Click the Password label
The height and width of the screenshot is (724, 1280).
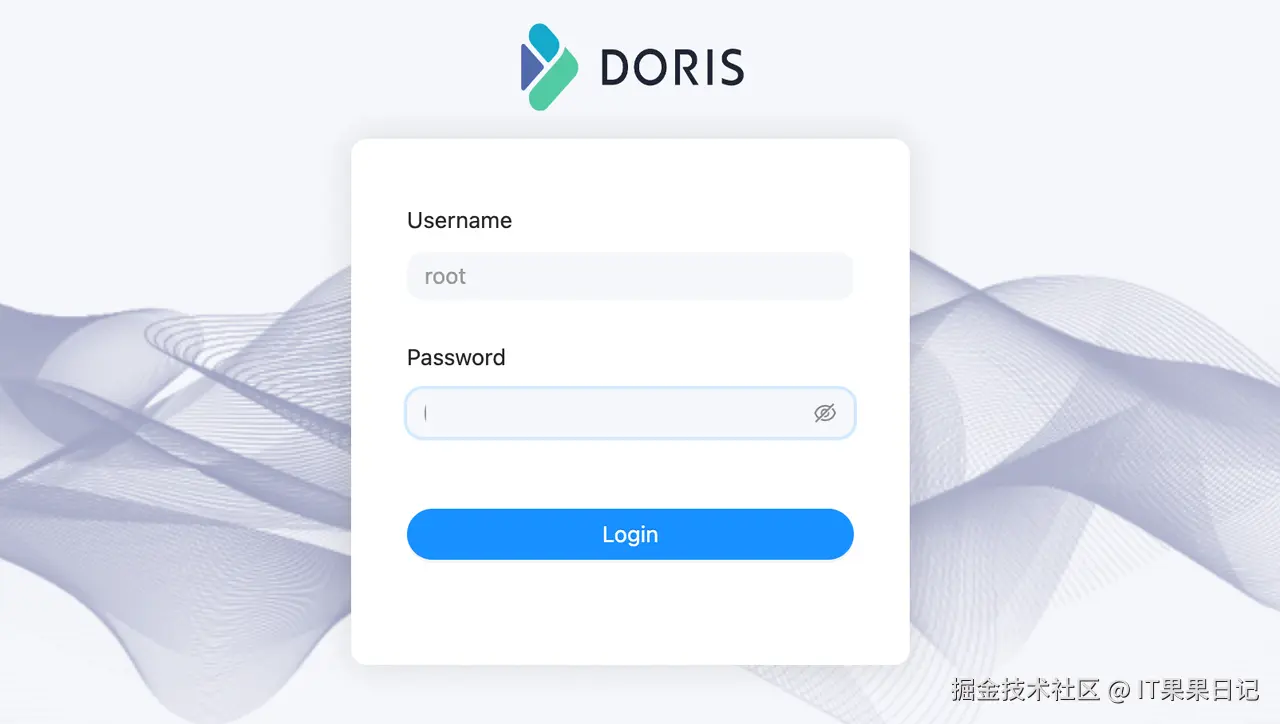coord(456,357)
